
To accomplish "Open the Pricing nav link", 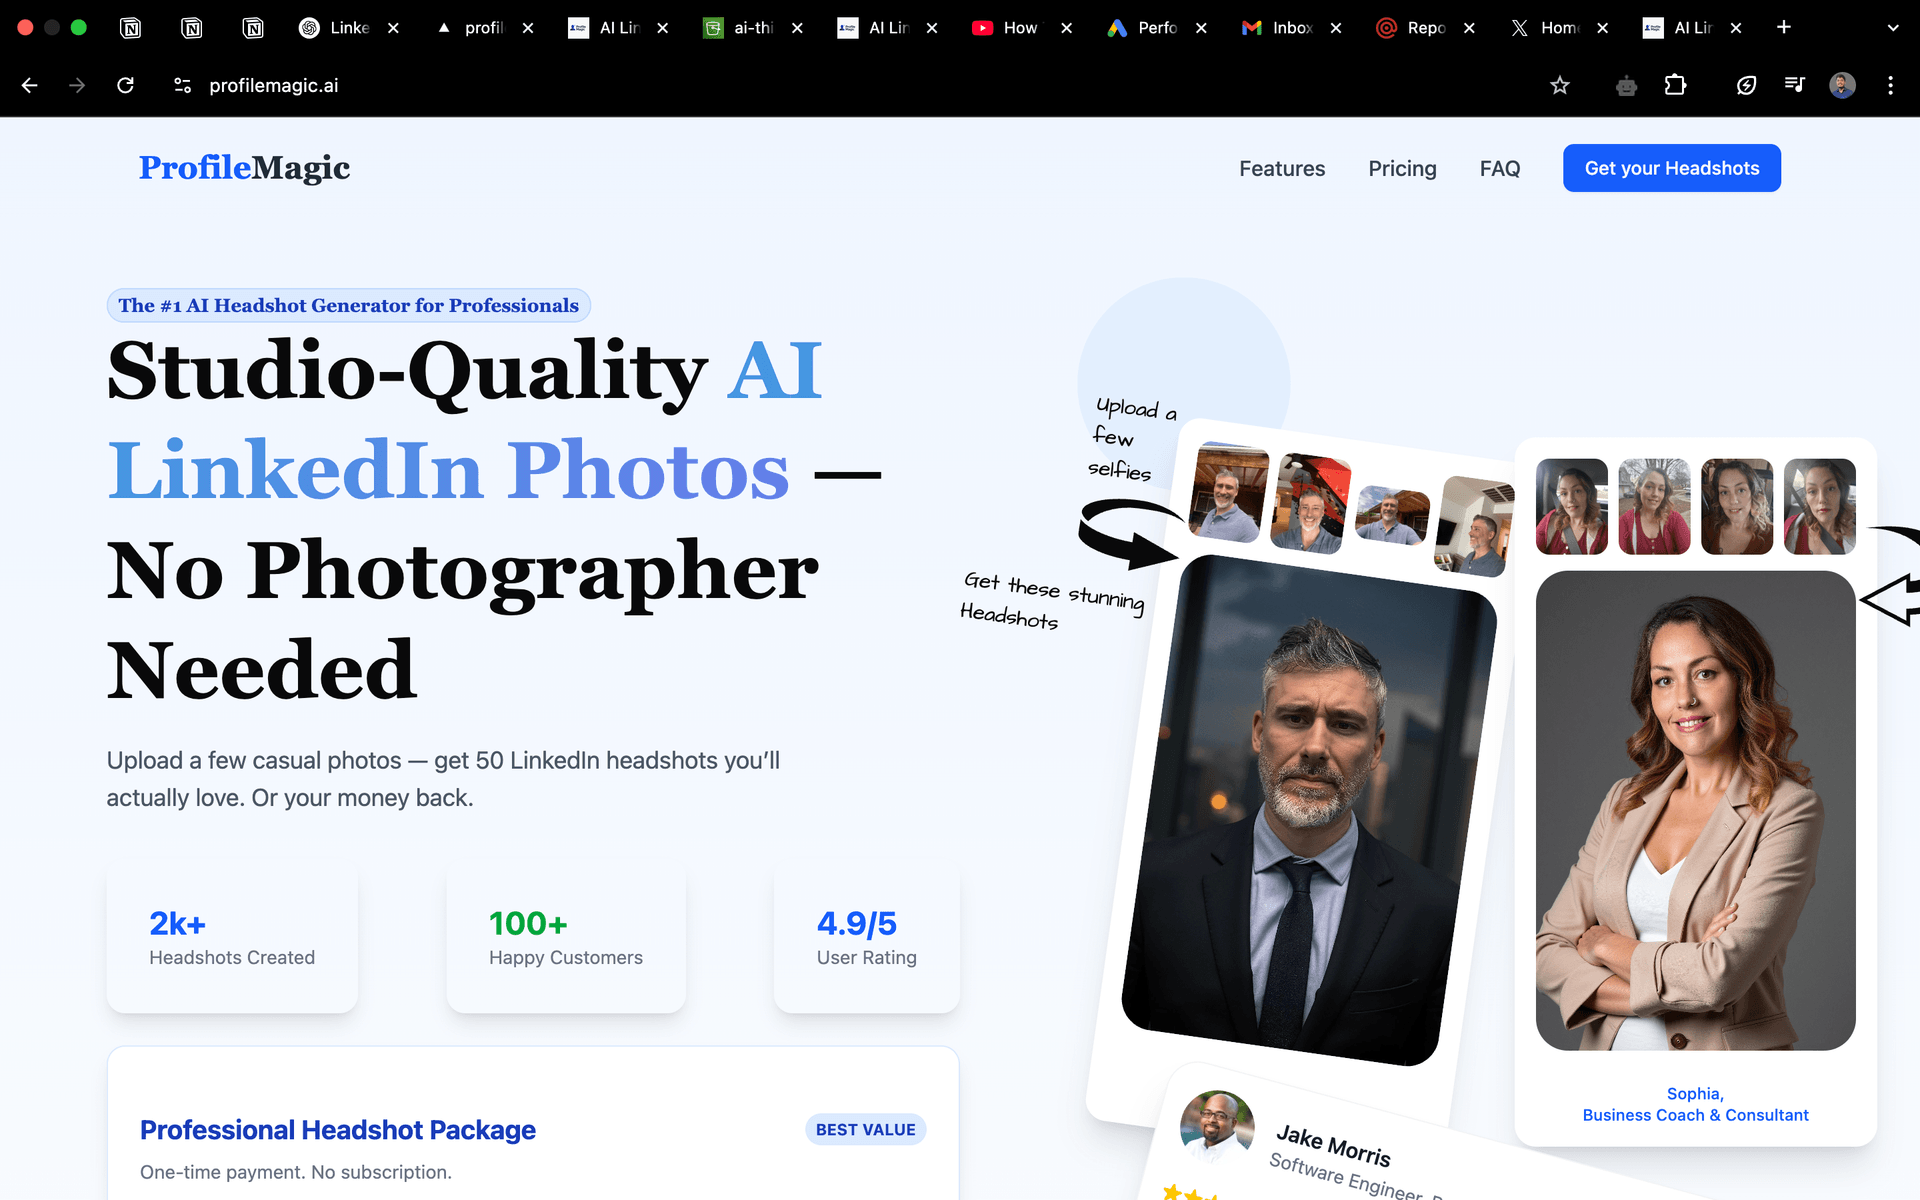I will 1402,169.
